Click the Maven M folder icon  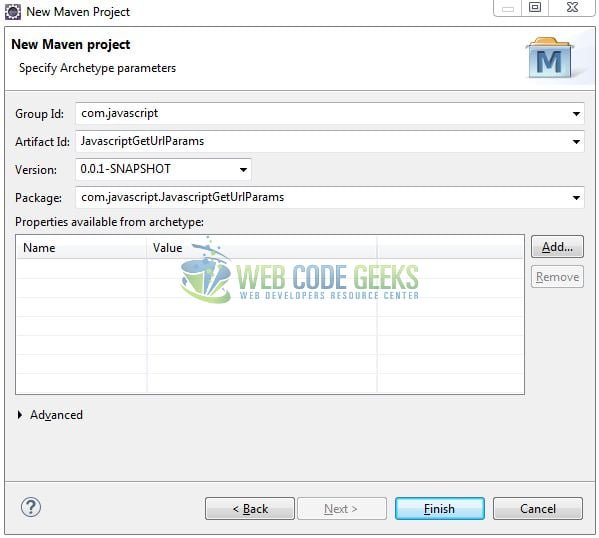pyautogui.click(x=549, y=58)
